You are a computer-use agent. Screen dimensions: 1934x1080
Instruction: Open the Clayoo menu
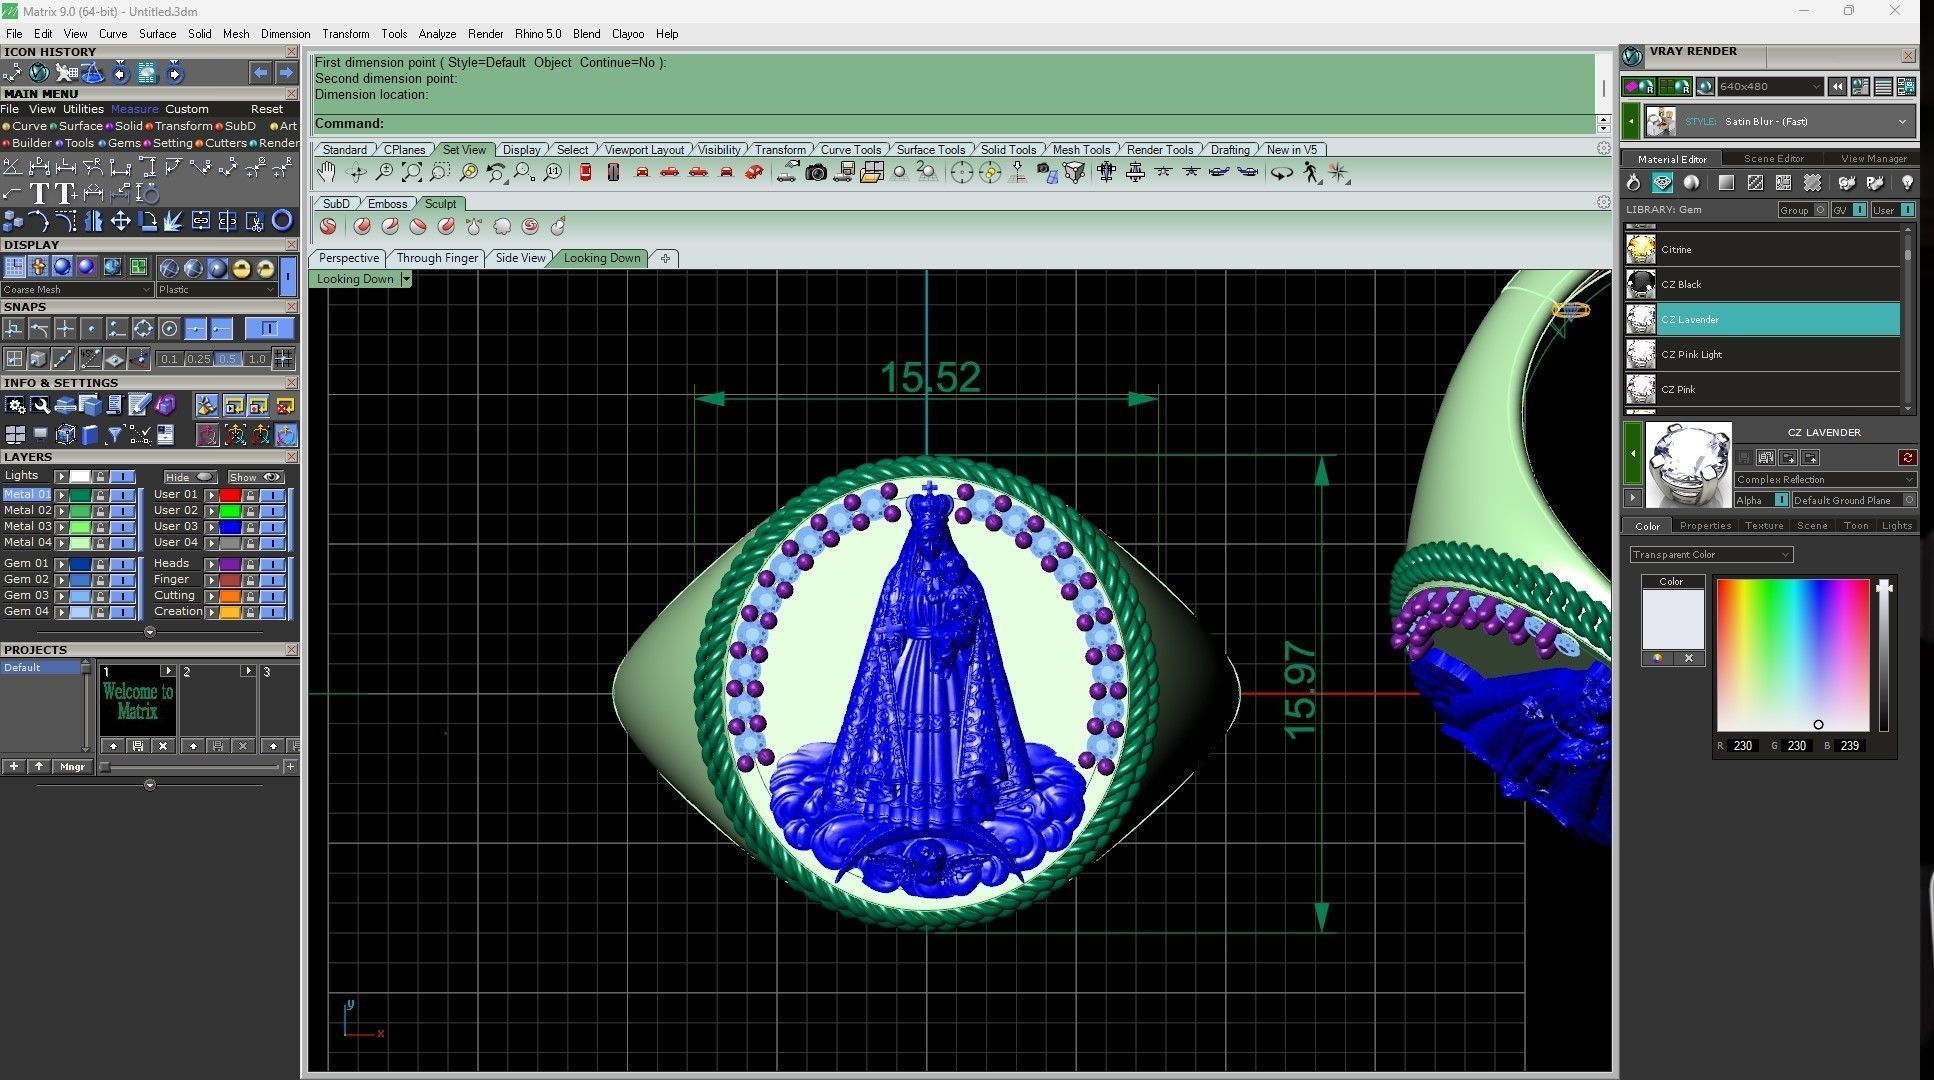click(x=628, y=34)
